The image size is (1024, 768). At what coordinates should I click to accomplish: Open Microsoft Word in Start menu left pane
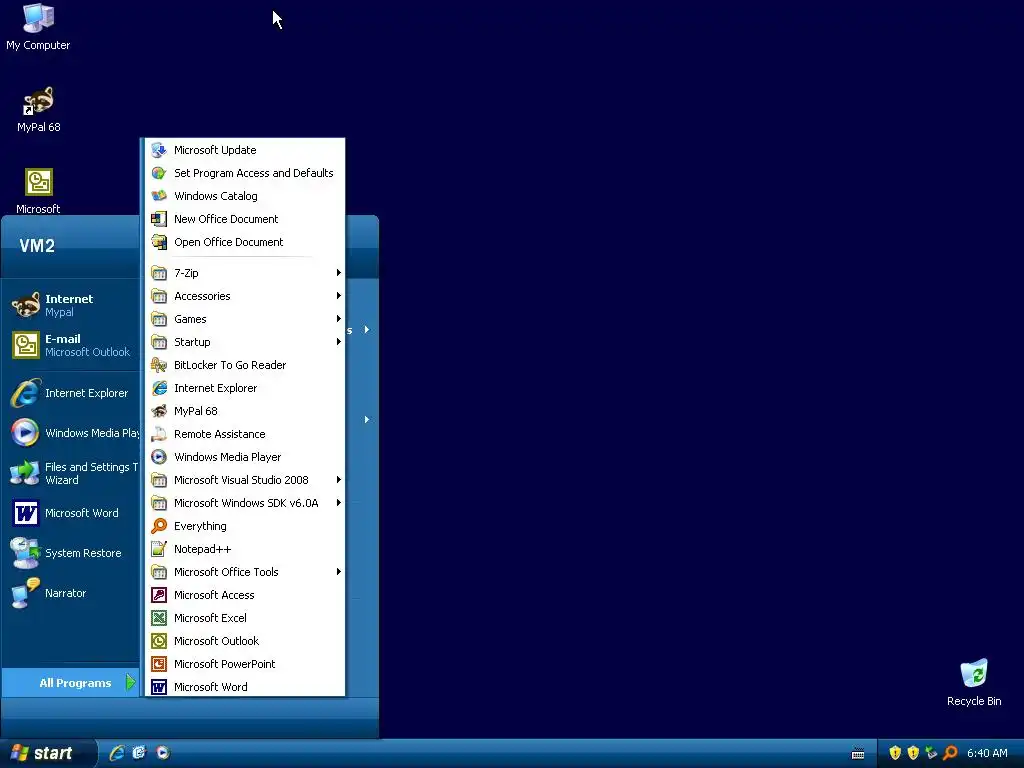click(71, 513)
